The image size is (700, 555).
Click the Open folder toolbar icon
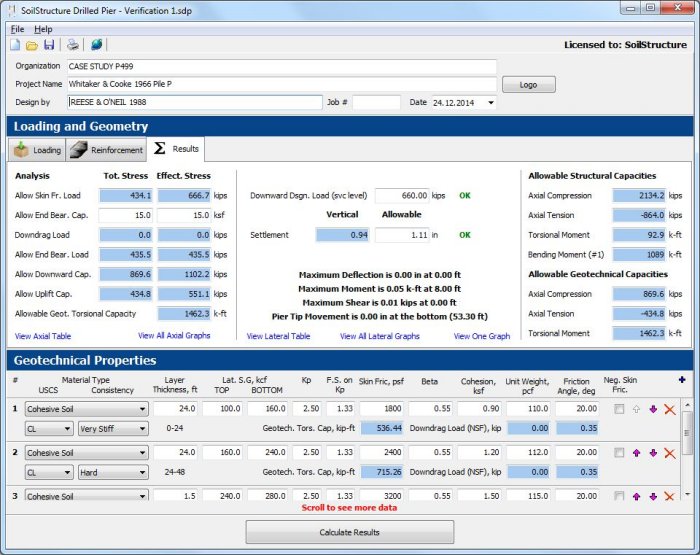[32, 45]
